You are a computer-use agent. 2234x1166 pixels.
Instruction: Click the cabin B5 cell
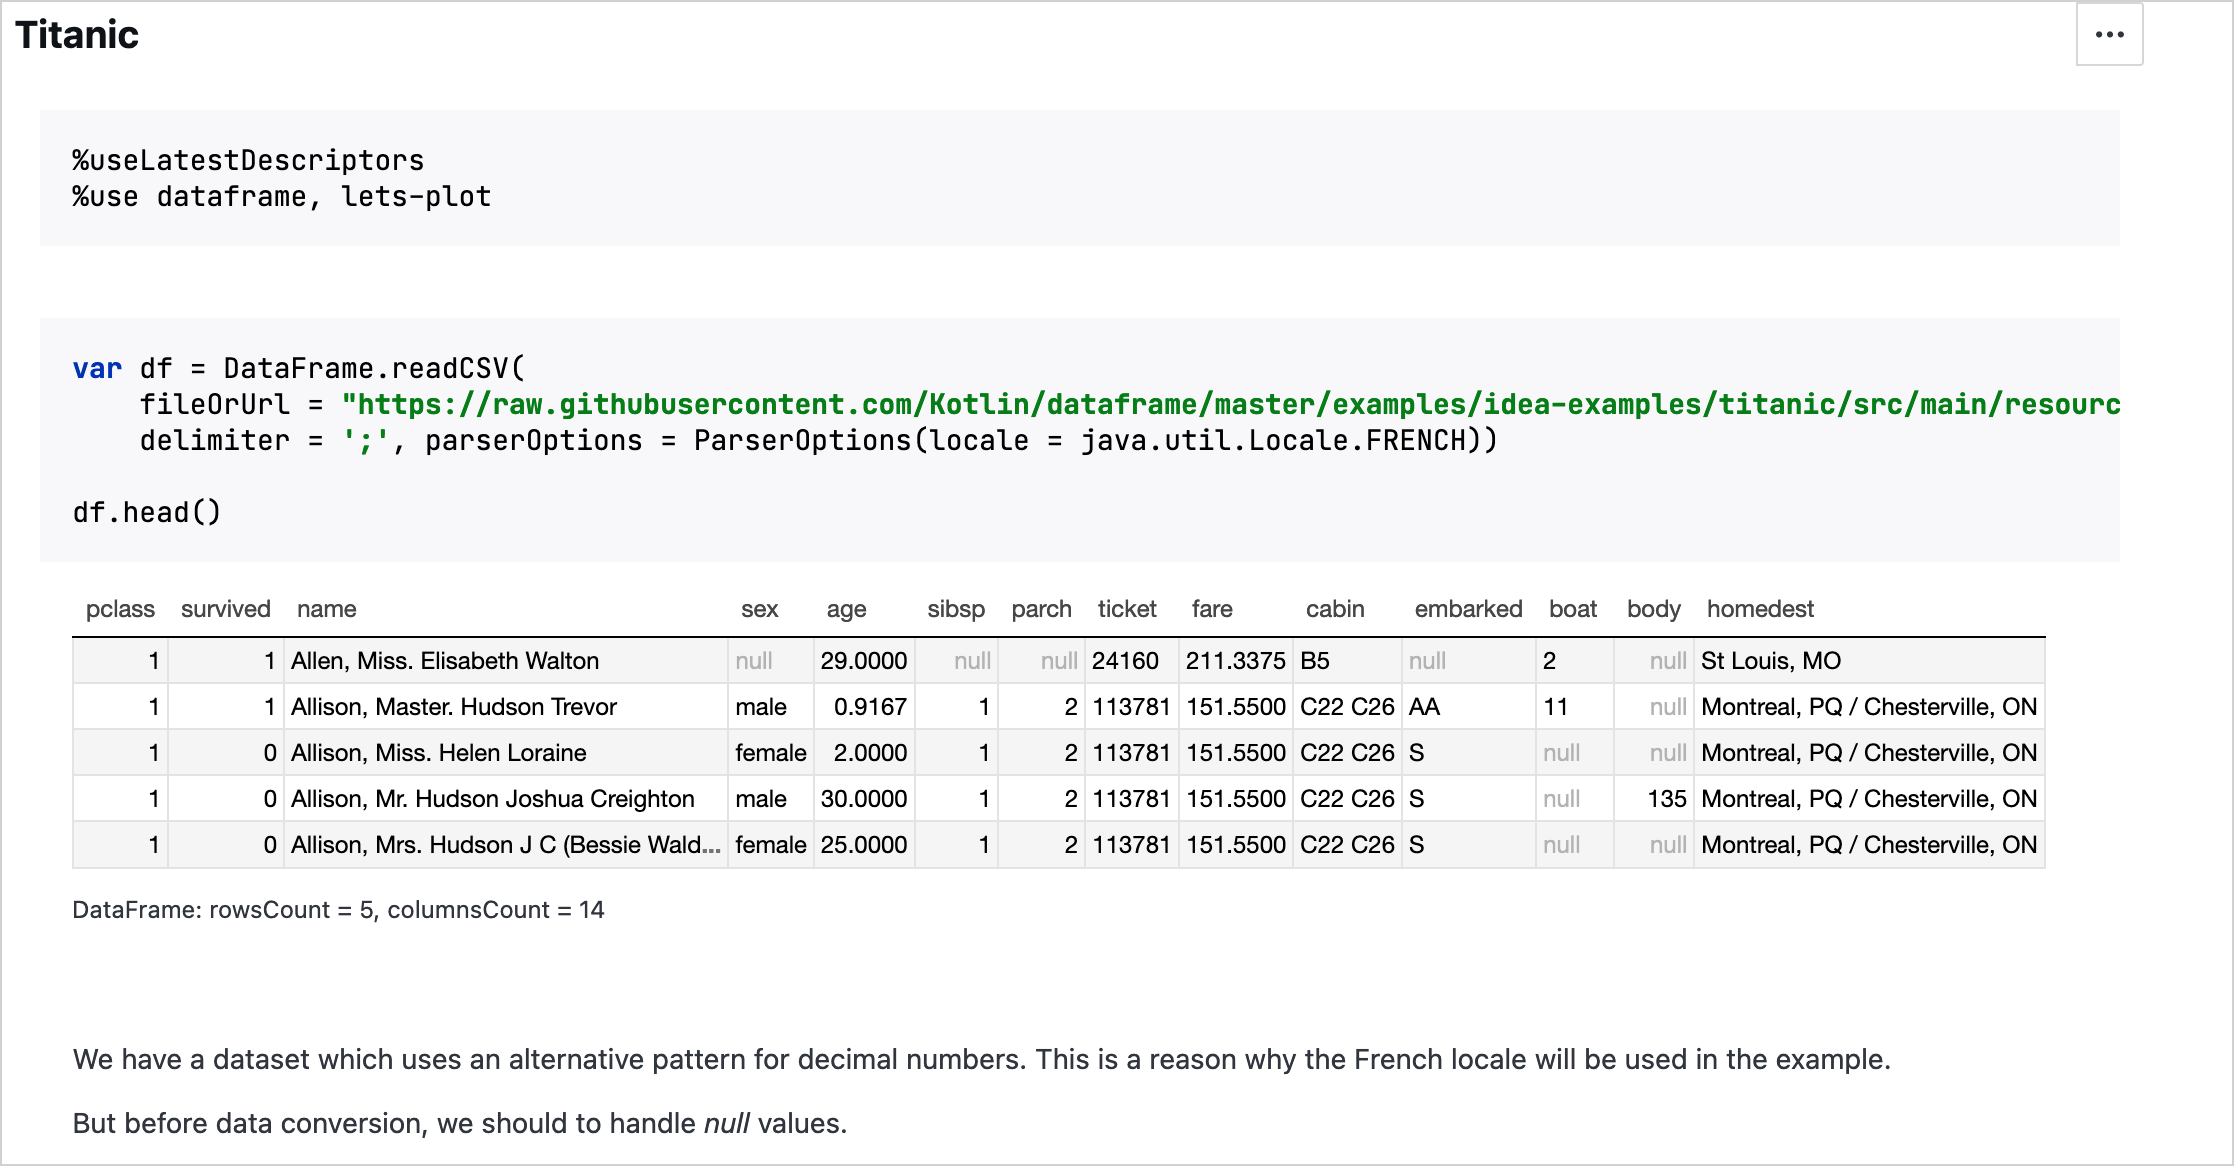pyautogui.click(x=1315, y=661)
